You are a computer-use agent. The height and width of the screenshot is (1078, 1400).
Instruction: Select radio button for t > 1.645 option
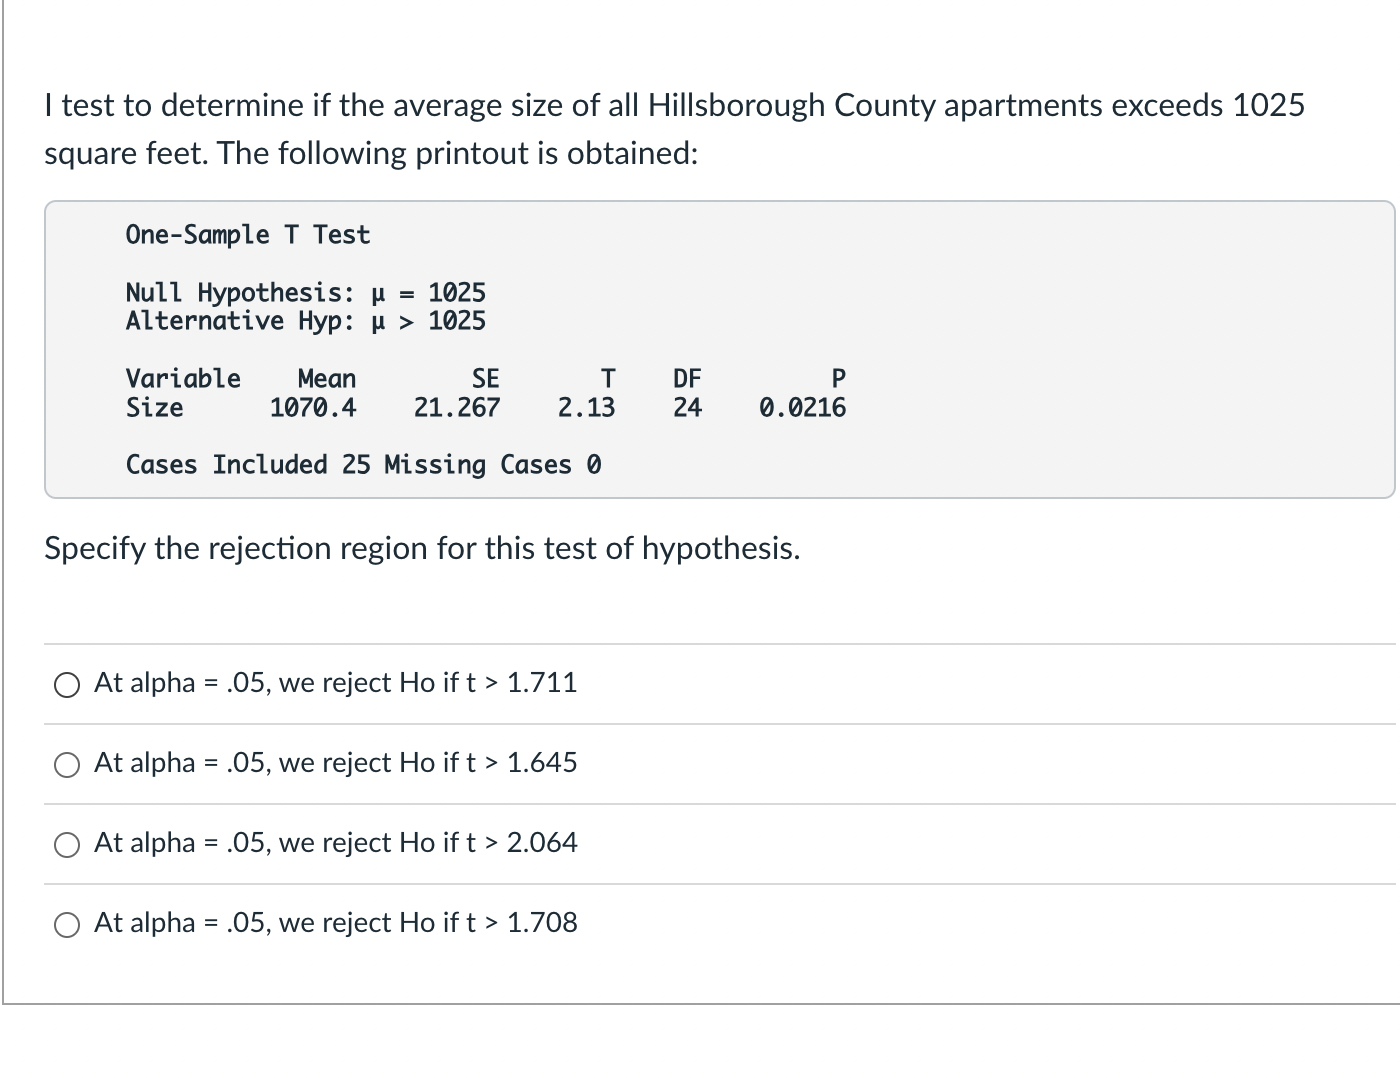(x=66, y=764)
